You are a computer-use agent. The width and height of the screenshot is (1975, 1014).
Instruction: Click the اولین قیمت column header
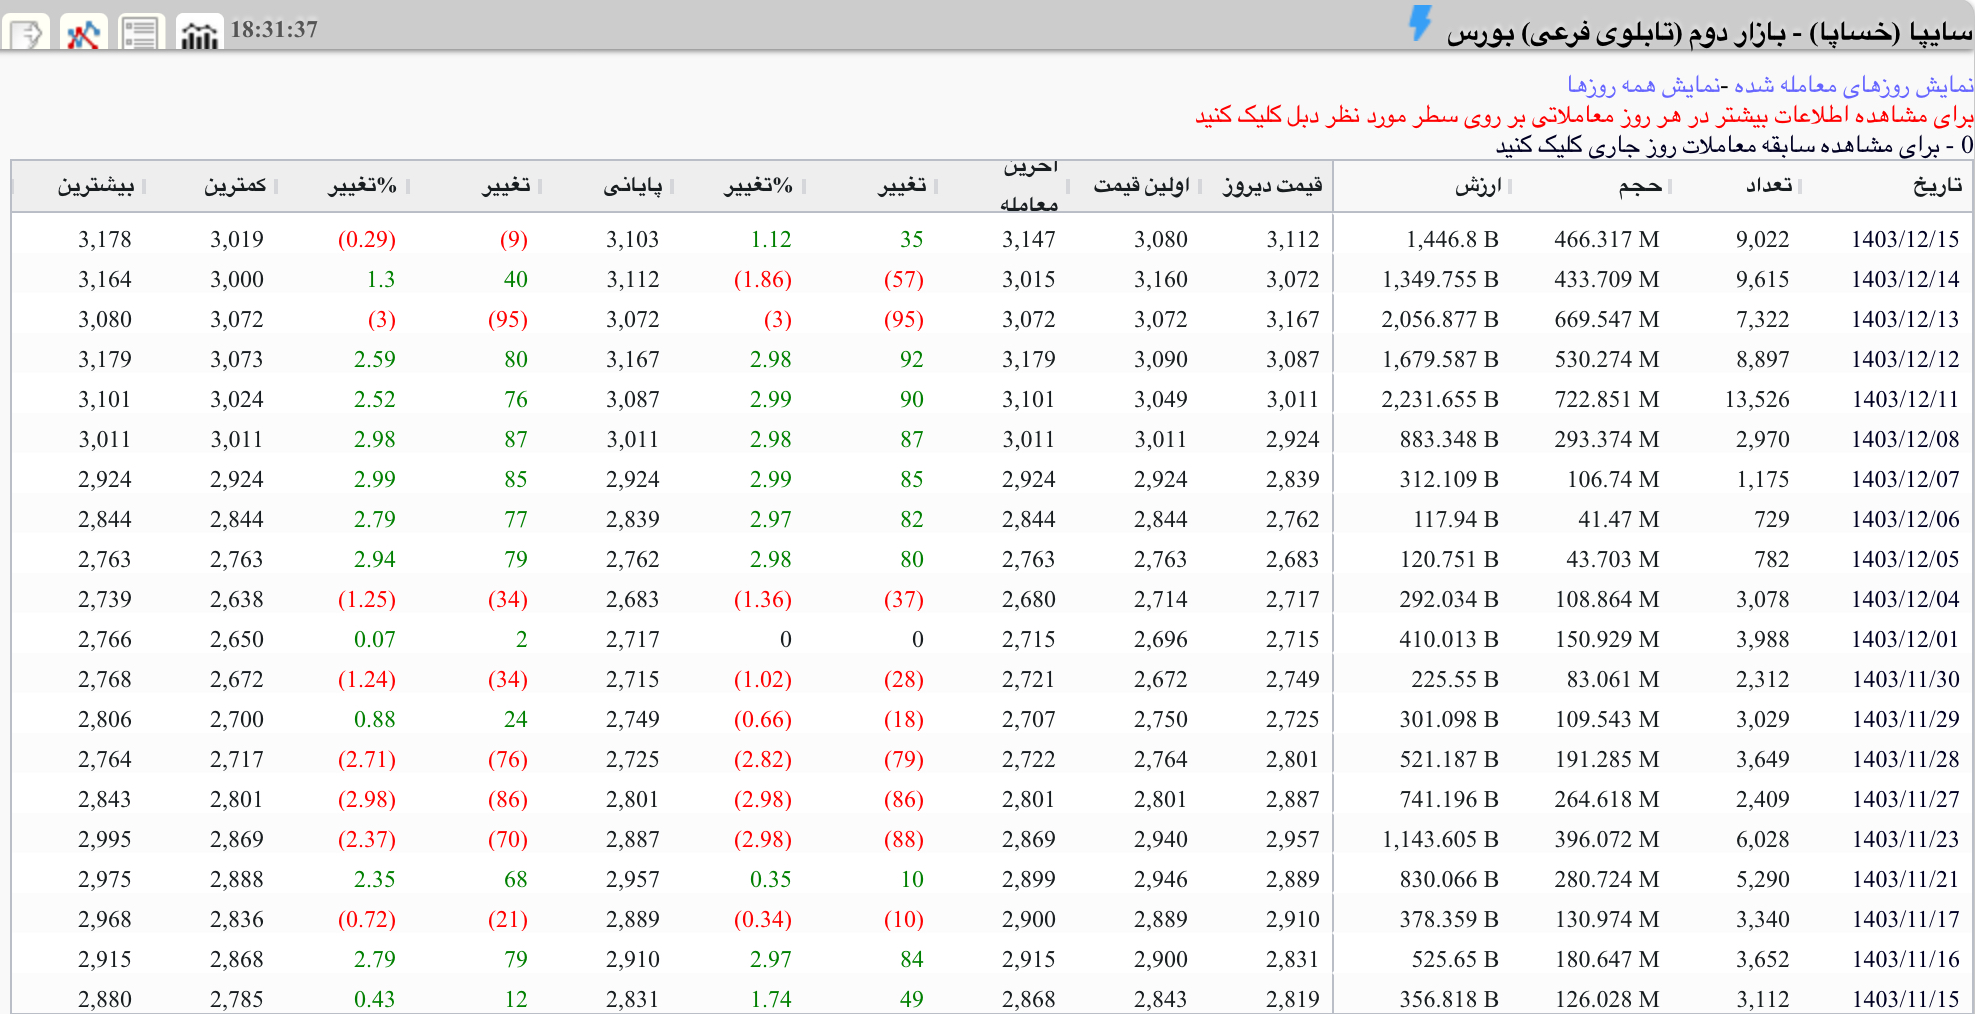pyautogui.click(x=1141, y=186)
